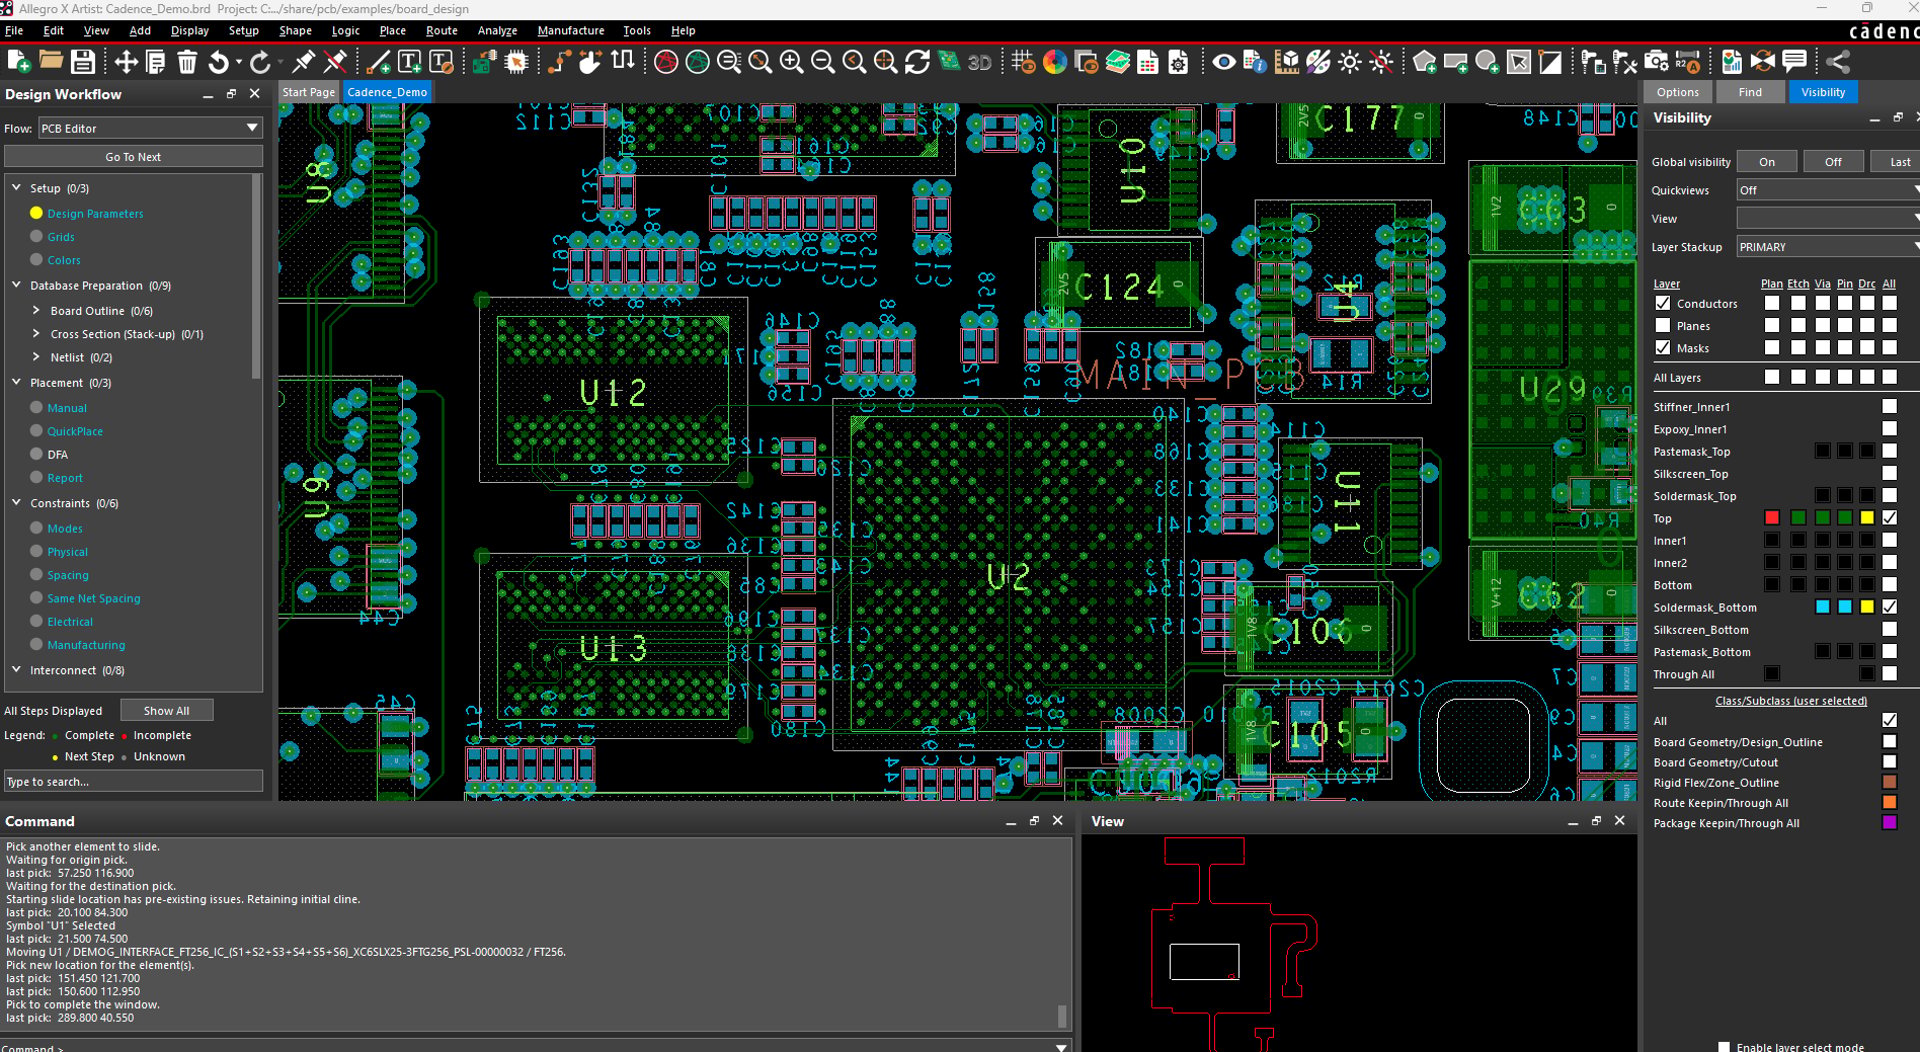This screenshot has width=1920, height=1052.
Task: Select the Slide tool with hand icon
Action: [x=591, y=62]
